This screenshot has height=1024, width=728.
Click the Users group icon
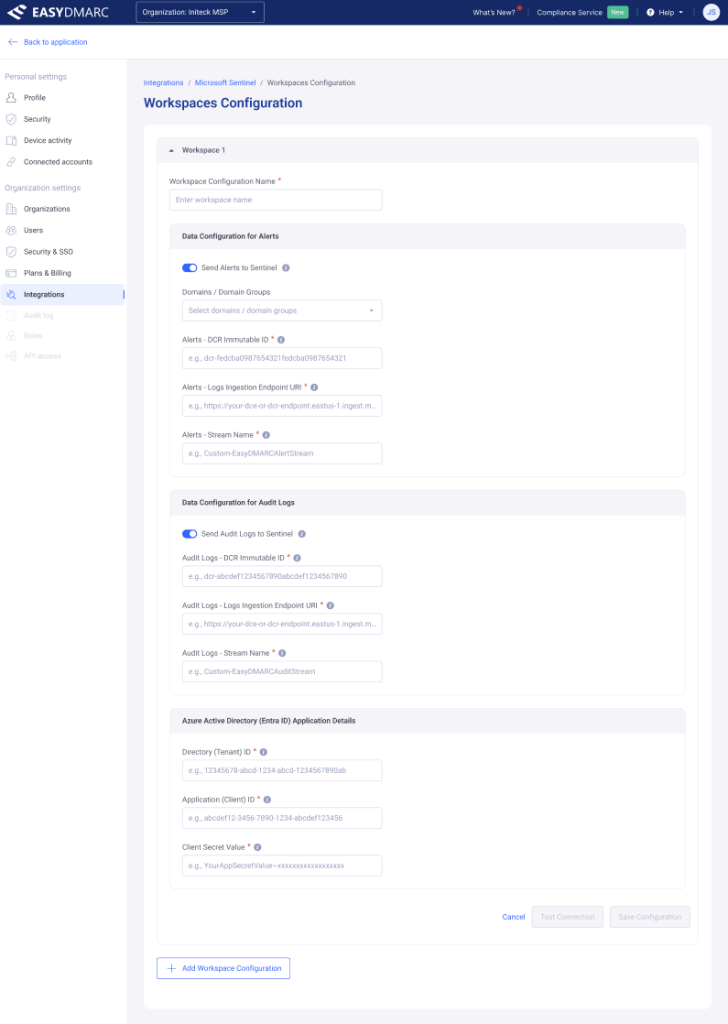click(x=11, y=231)
